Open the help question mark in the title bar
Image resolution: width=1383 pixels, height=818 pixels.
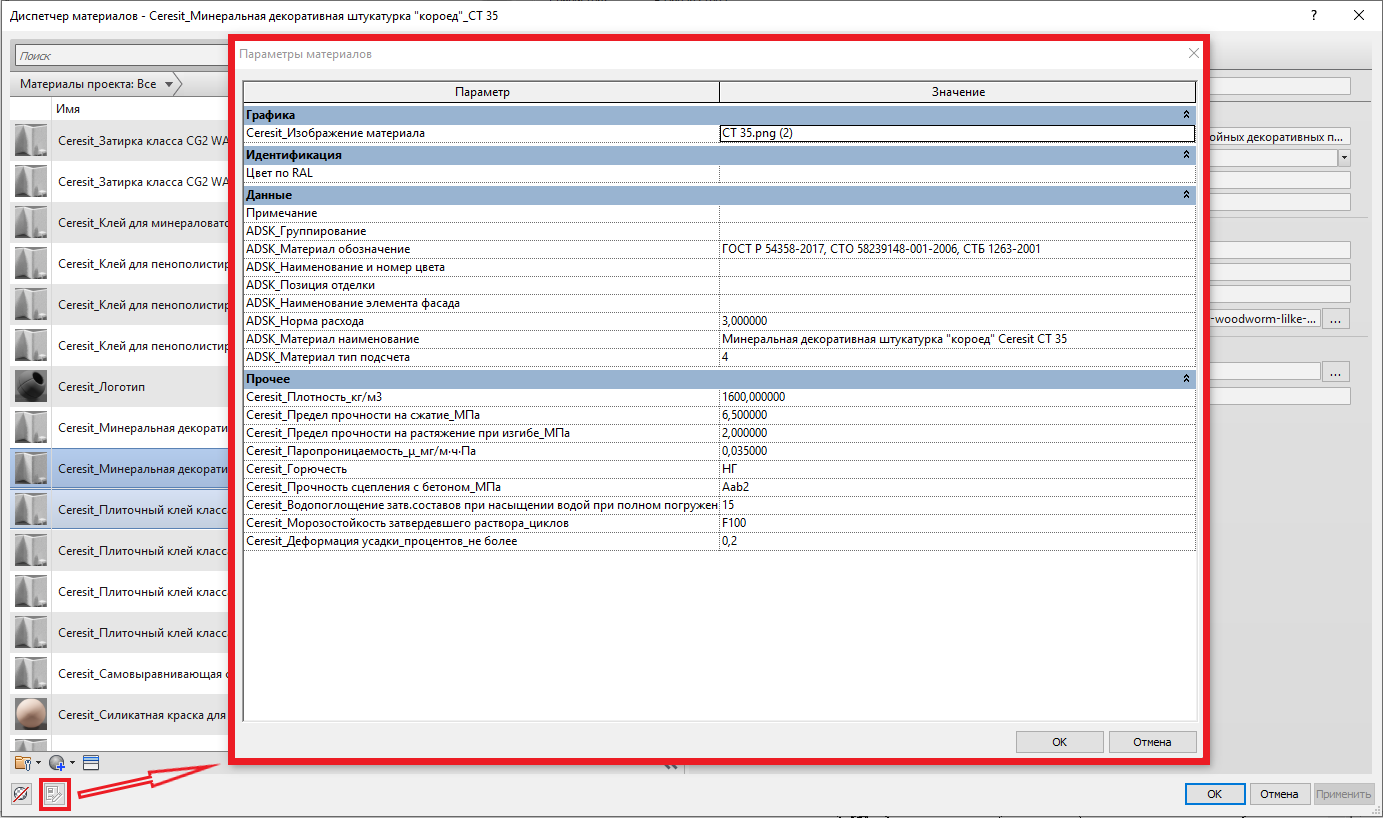(1312, 16)
